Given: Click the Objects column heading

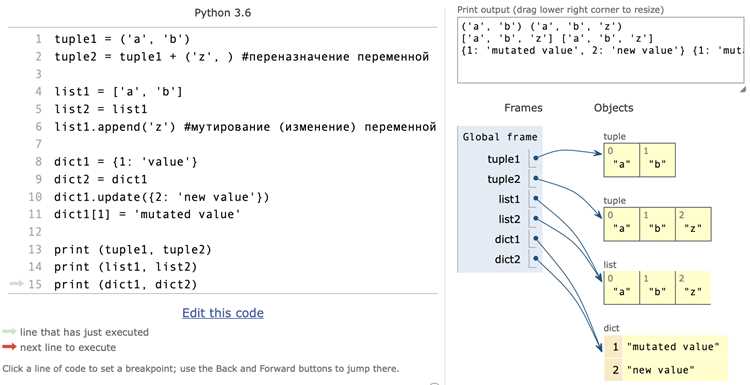Looking at the screenshot, I should pyautogui.click(x=614, y=108).
